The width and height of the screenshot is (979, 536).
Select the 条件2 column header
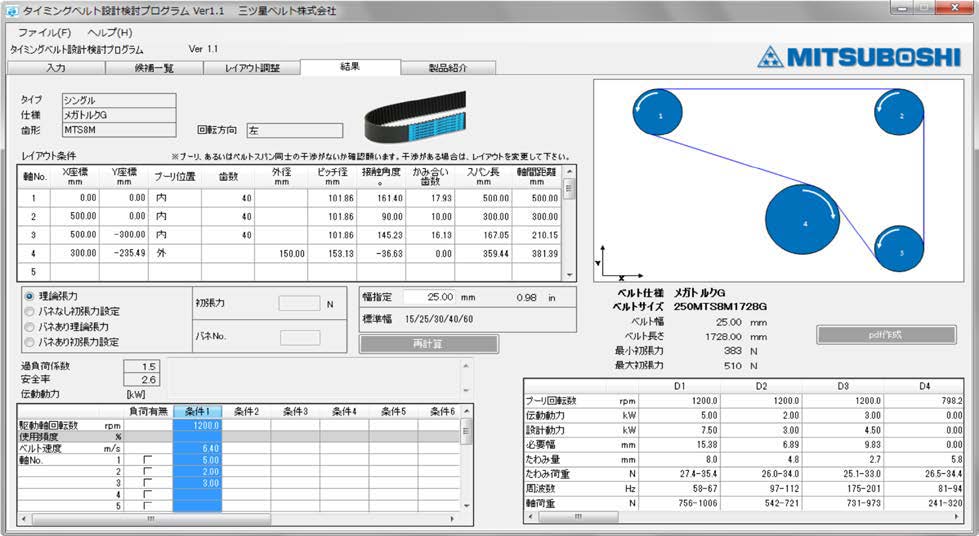(246, 411)
